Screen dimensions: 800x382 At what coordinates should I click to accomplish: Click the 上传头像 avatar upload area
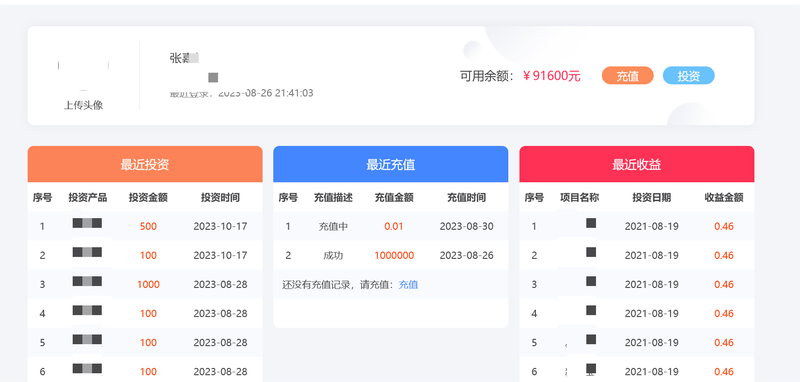click(x=83, y=82)
